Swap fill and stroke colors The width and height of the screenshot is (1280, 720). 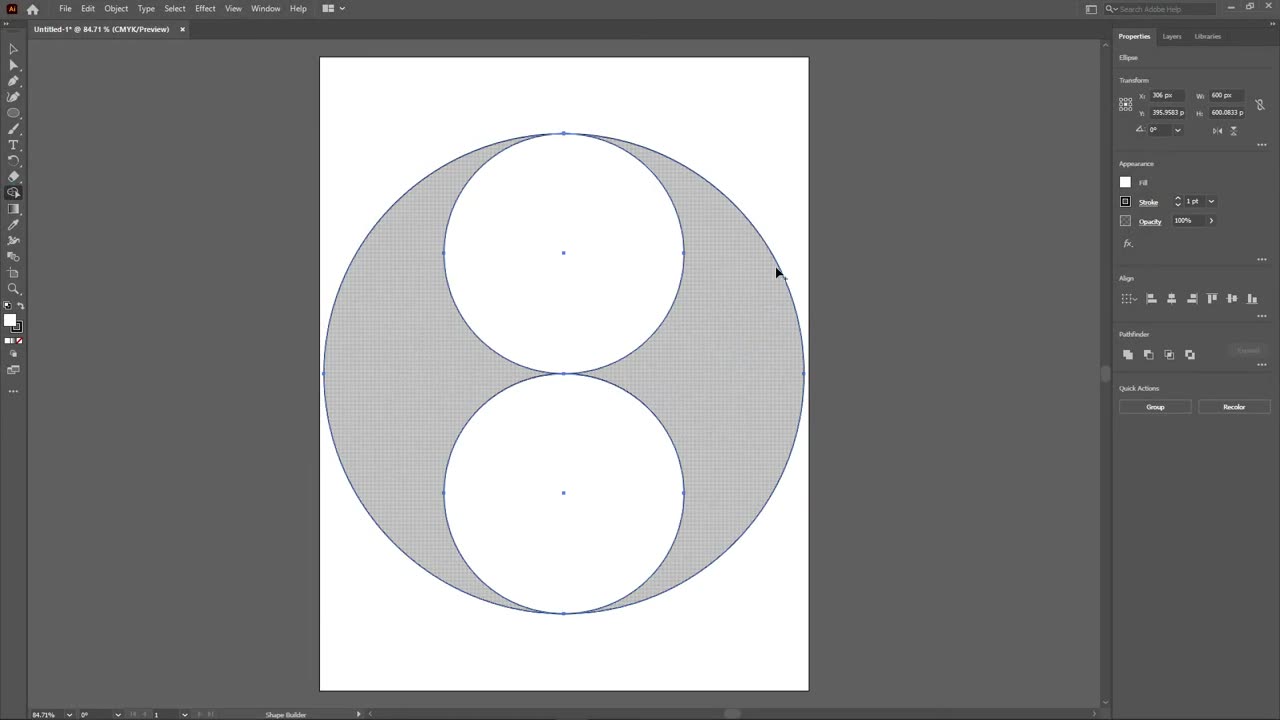tap(21, 306)
